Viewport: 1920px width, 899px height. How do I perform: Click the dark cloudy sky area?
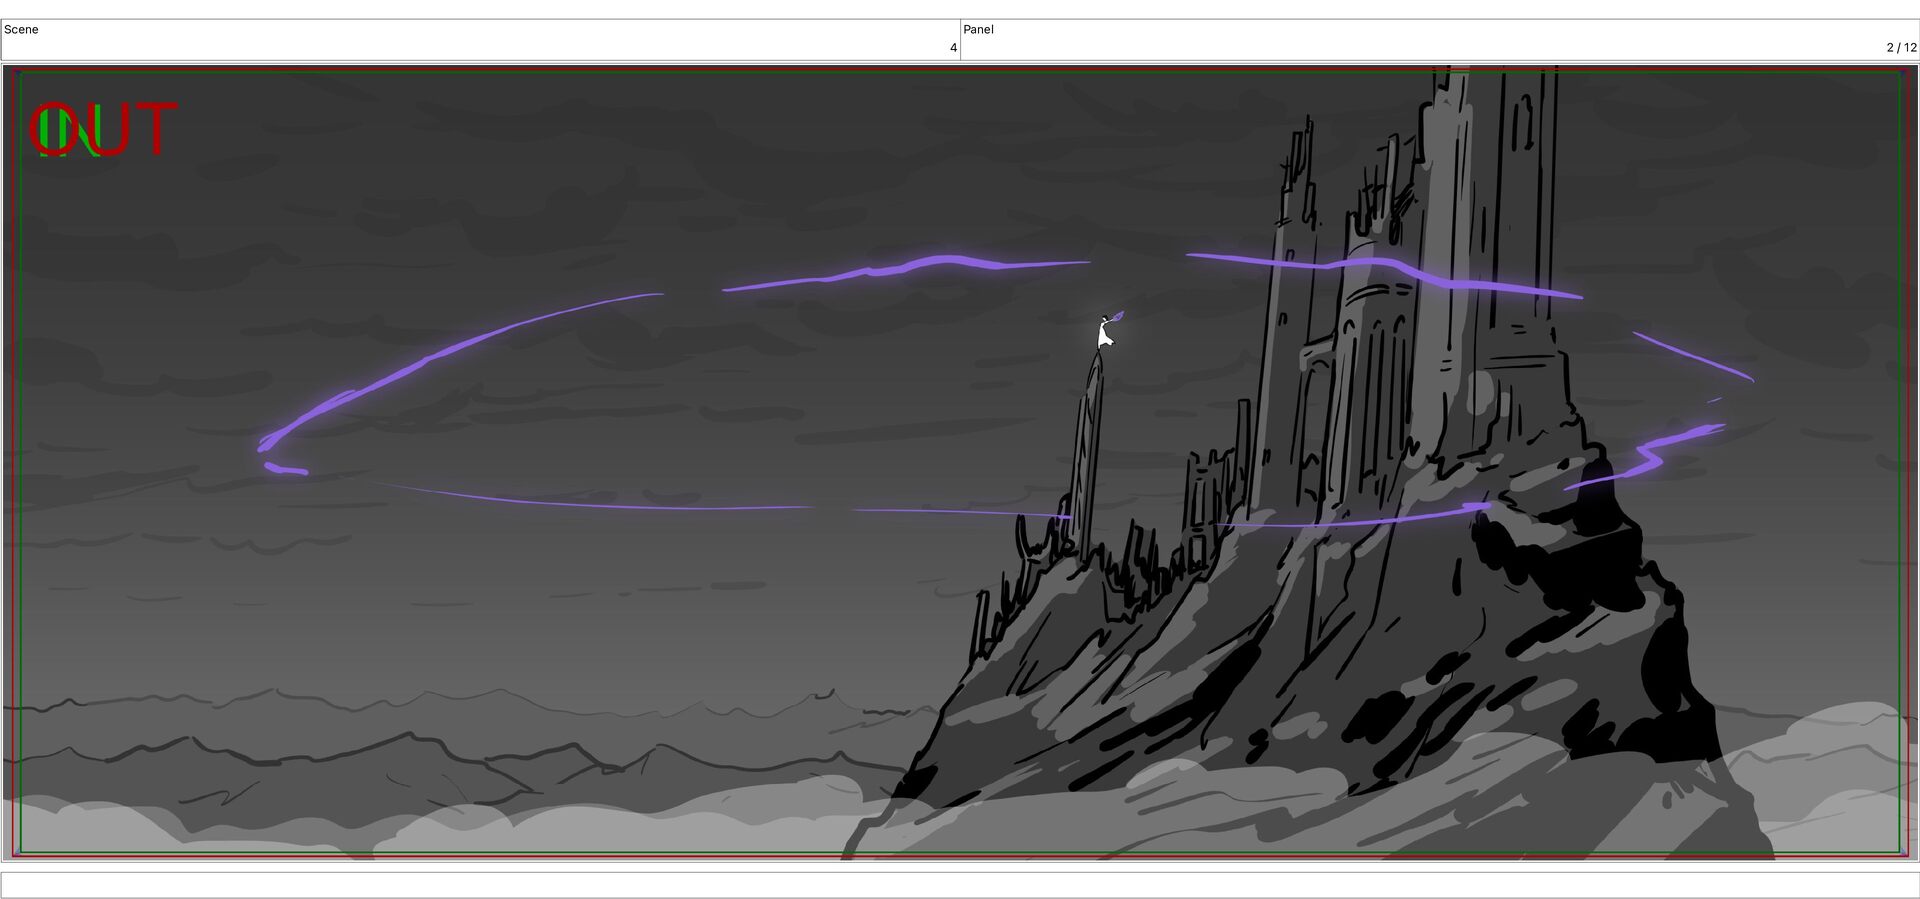click(x=600, y=180)
